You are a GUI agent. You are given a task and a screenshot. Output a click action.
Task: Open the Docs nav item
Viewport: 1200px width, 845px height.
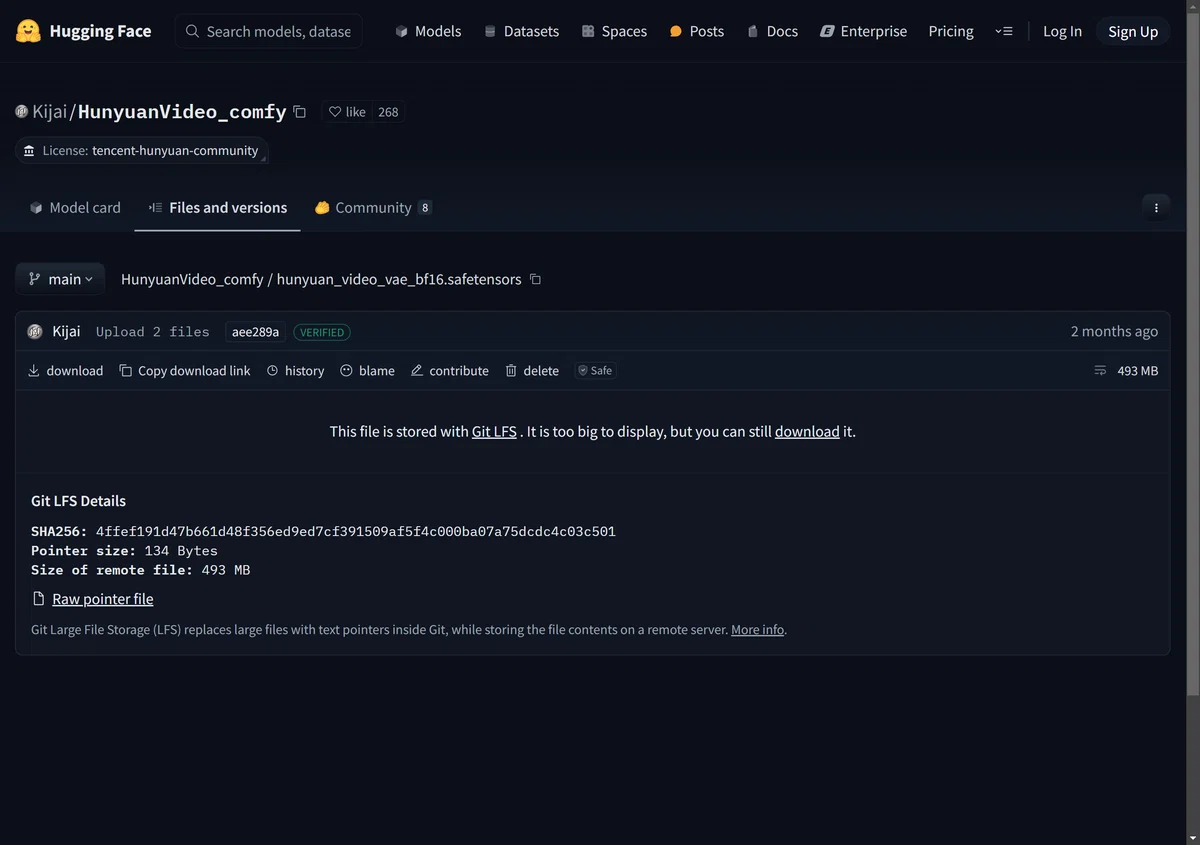coord(772,31)
